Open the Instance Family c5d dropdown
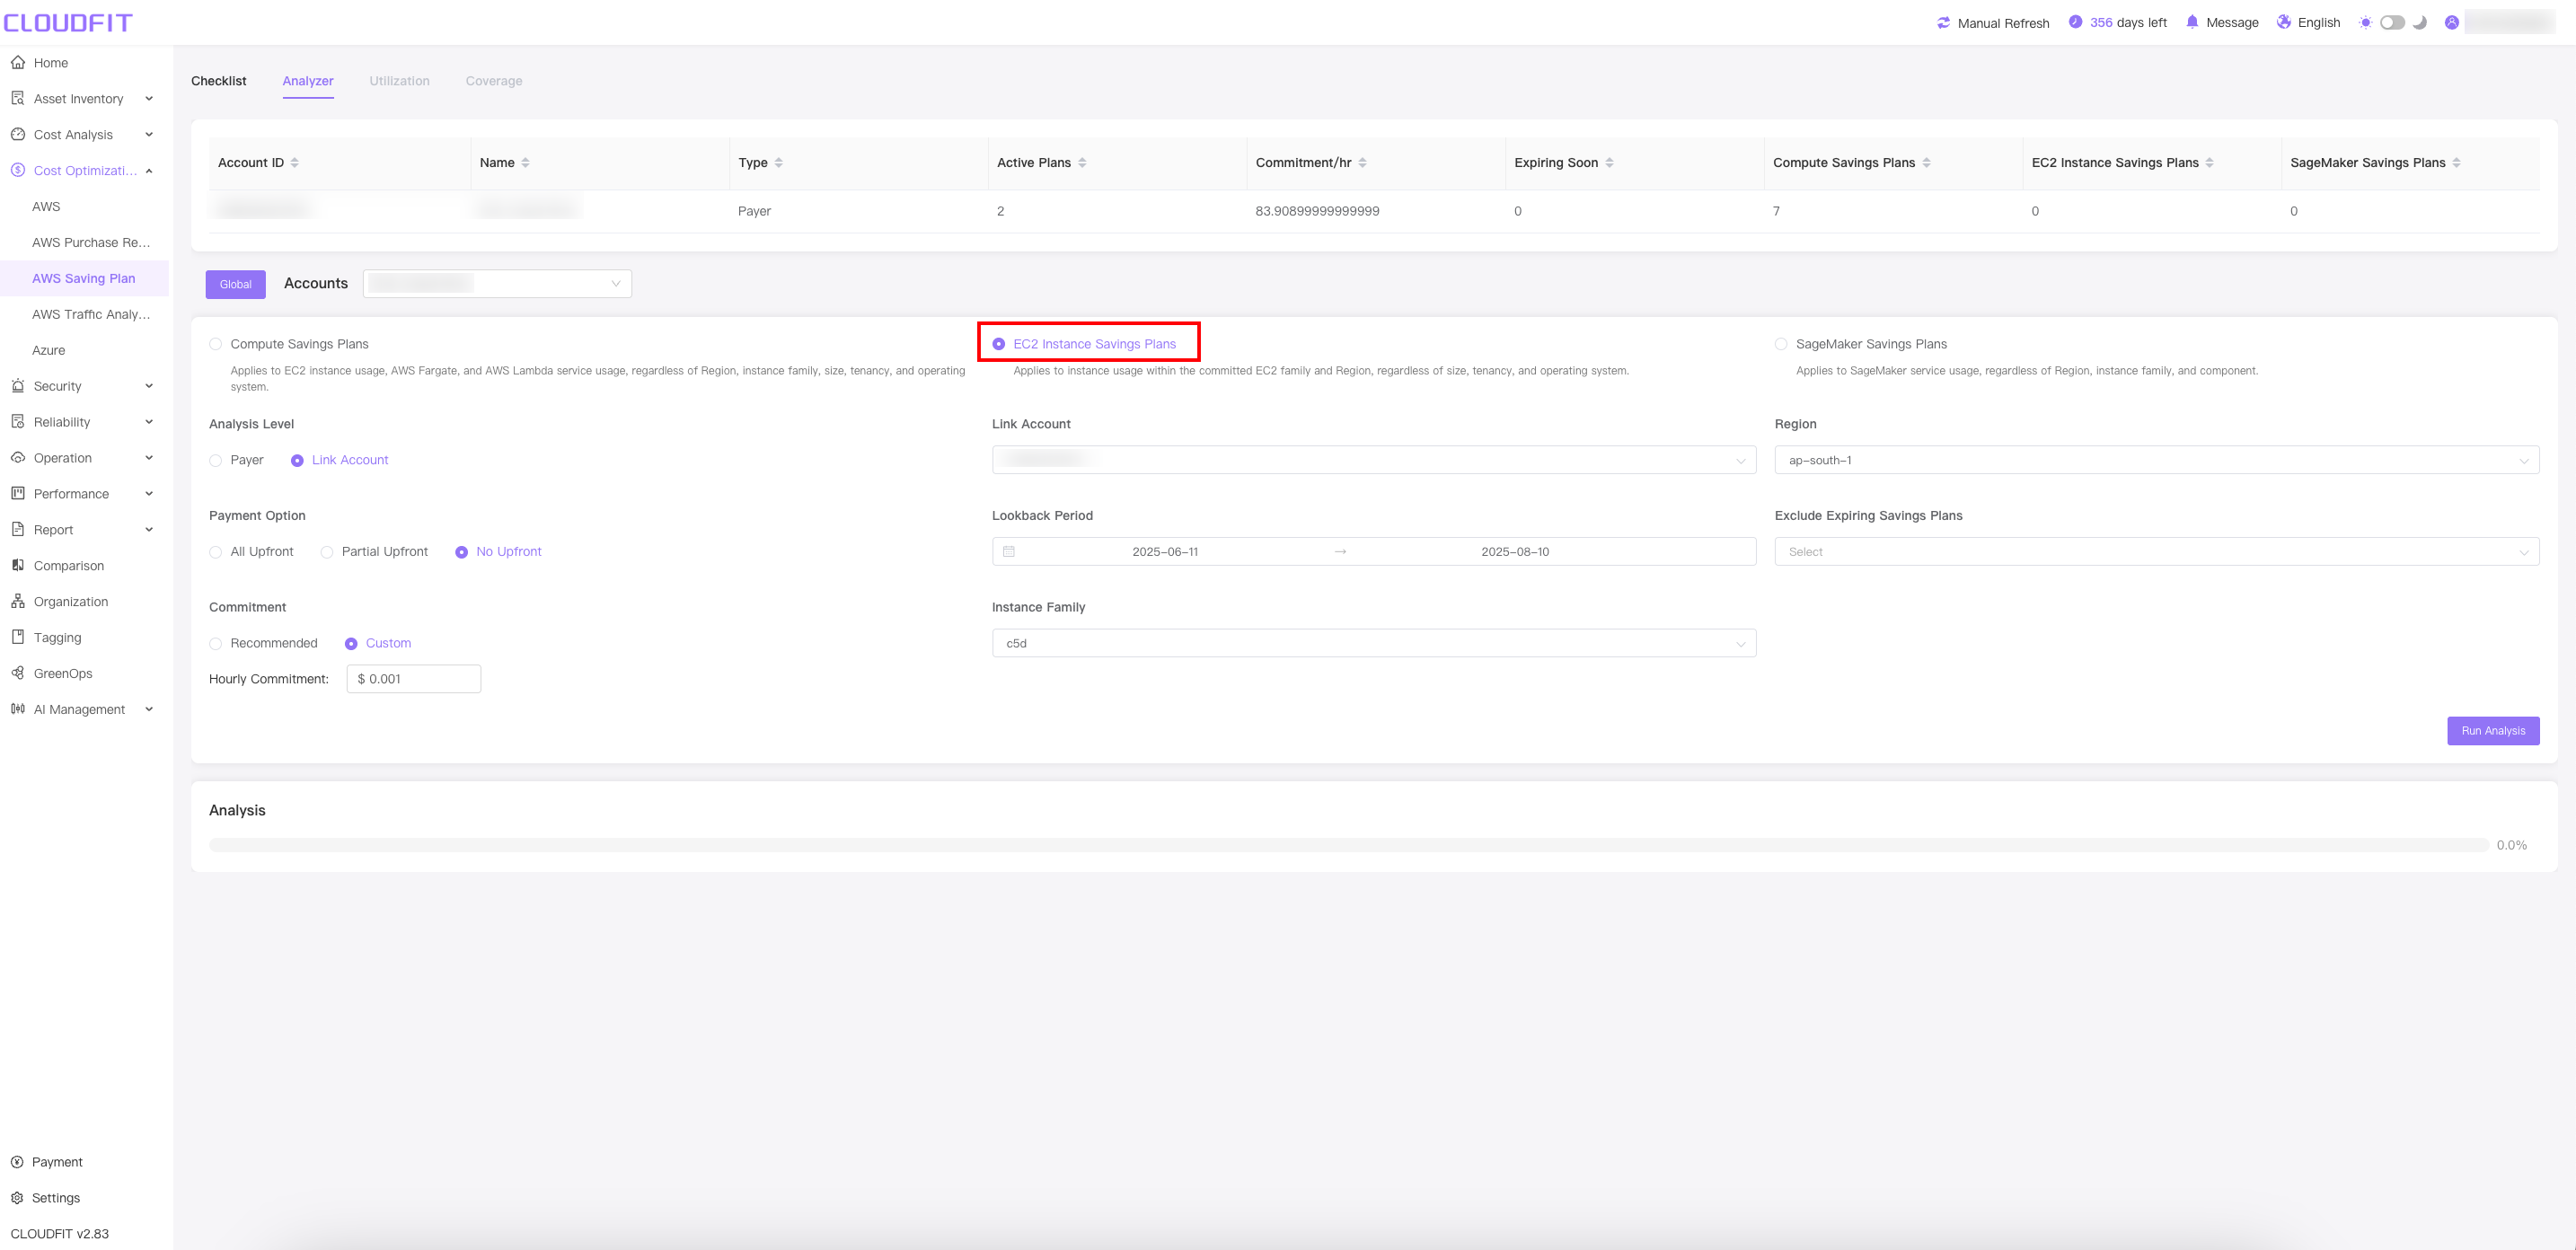 pyautogui.click(x=1374, y=643)
